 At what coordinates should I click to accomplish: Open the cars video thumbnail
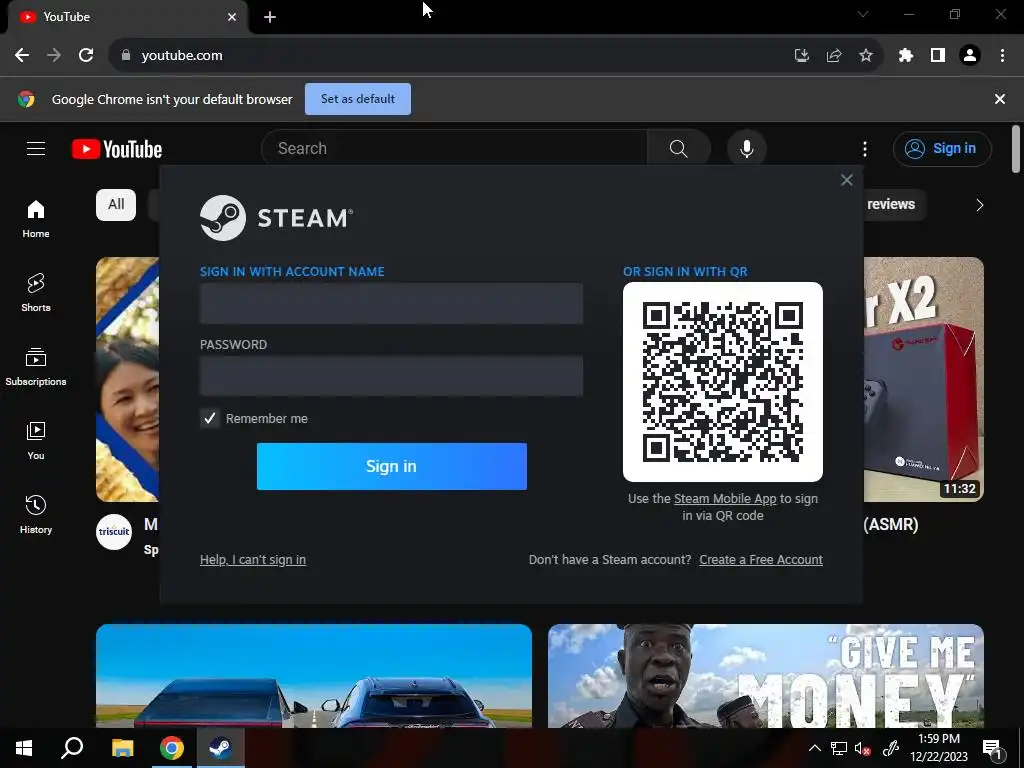pyautogui.click(x=314, y=676)
